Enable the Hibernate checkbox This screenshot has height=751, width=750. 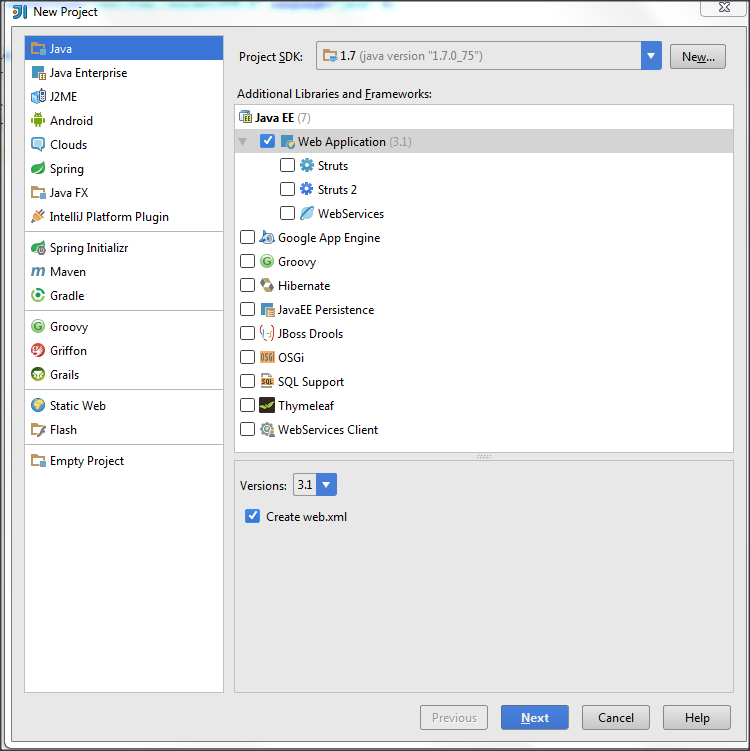pyautogui.click(x=247, y=285)
